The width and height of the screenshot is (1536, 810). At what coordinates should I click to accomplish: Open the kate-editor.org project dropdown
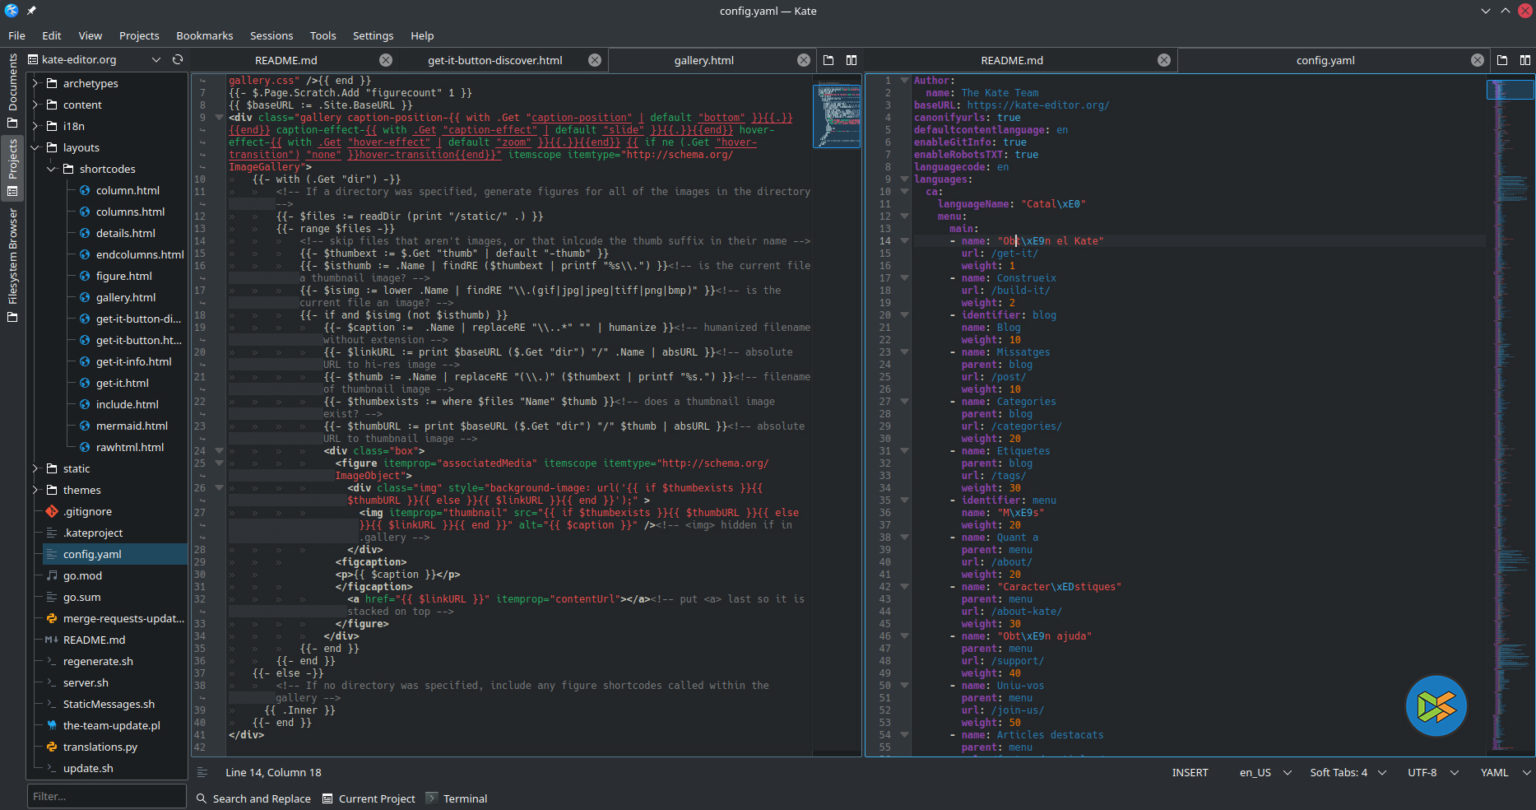[x=155, y=60]
